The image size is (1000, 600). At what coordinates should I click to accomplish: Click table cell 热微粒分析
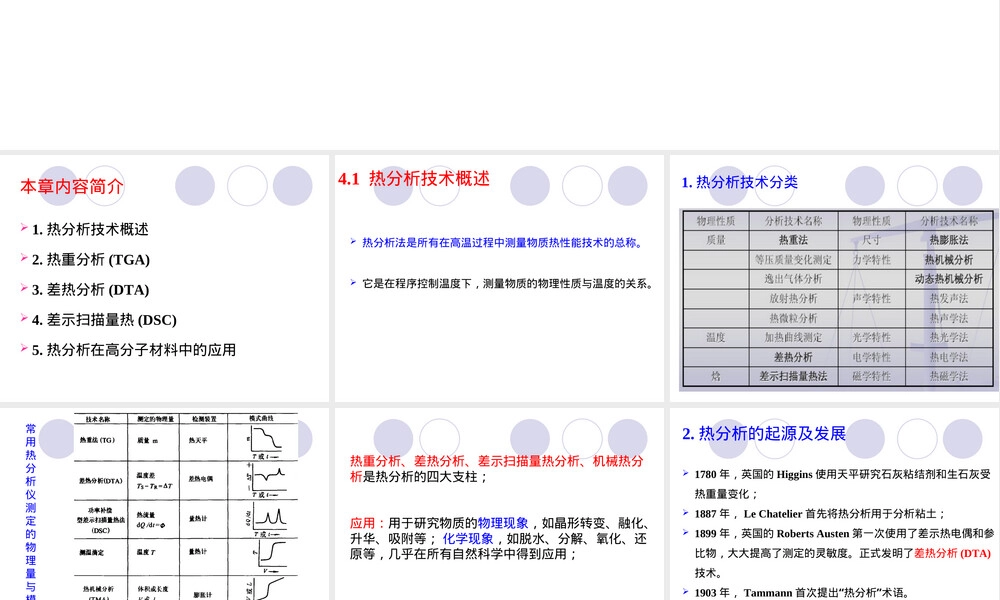pyautogui.click(x=793, y=318)
